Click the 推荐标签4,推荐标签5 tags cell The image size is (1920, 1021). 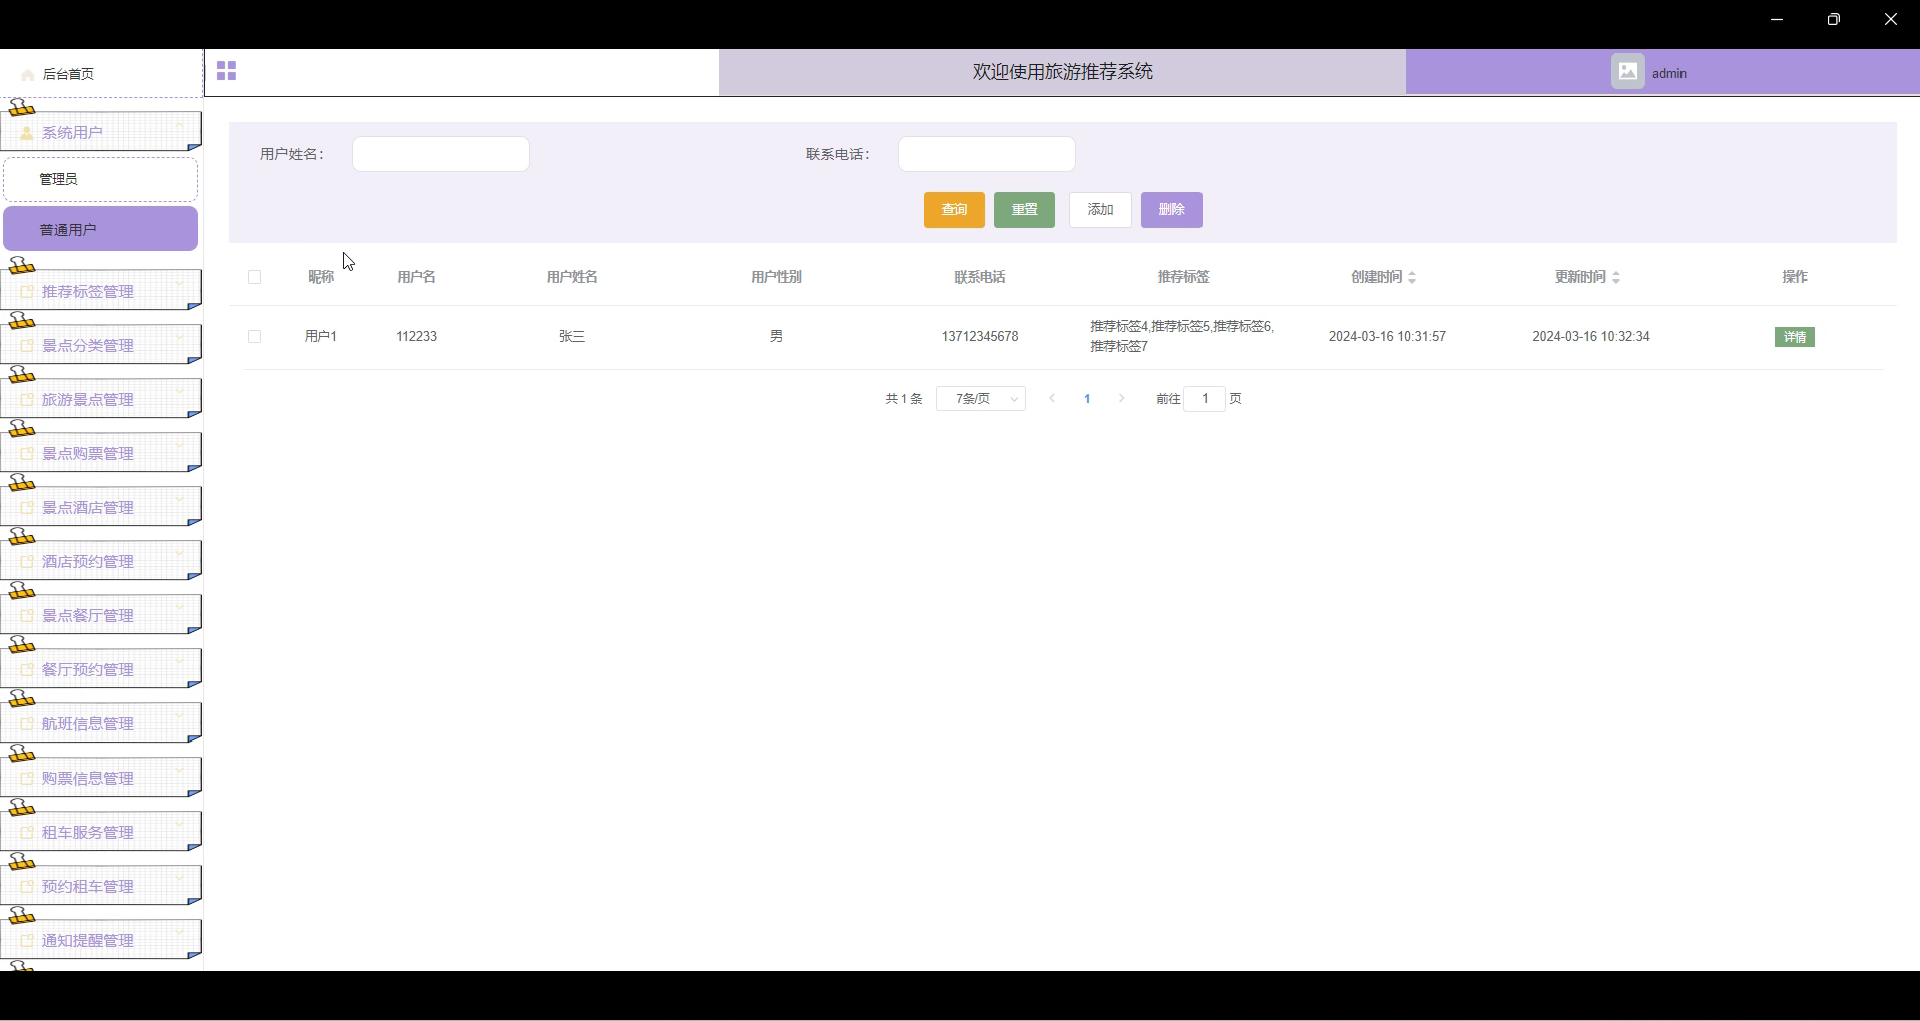(1183, 337)
